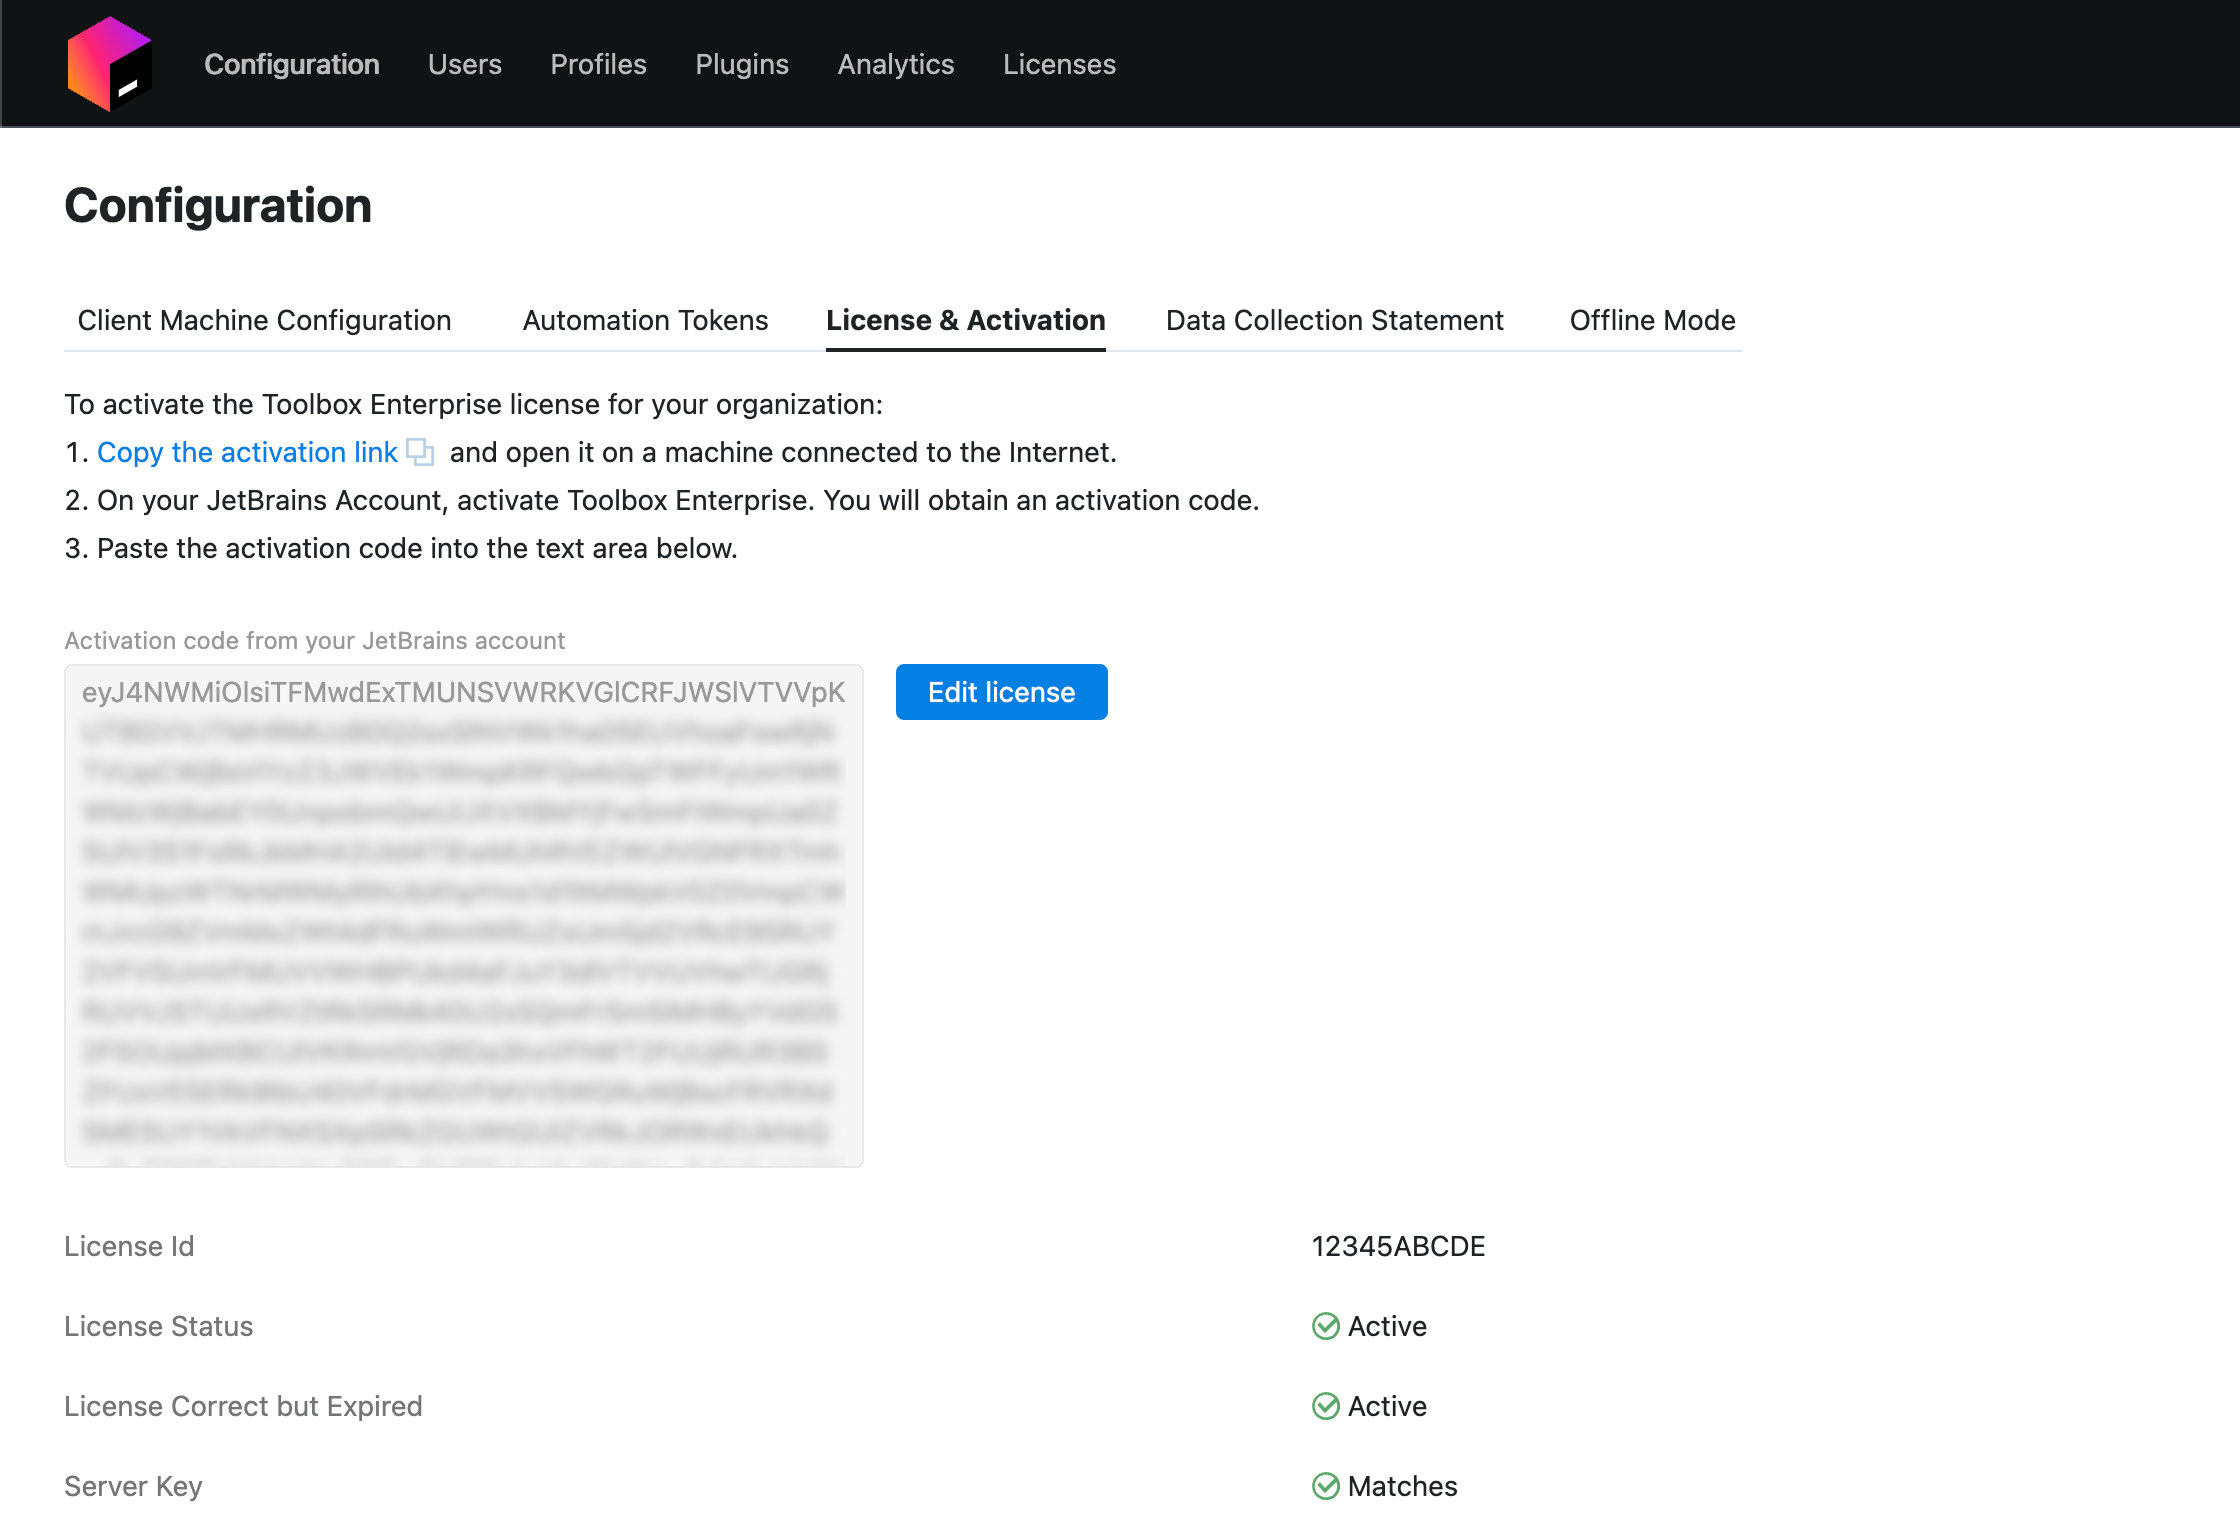Click the check icon next to License Correct but Expired
Image resolution: width=2240 pixels, height=1514 pixels.
tap(1325, 1406)
